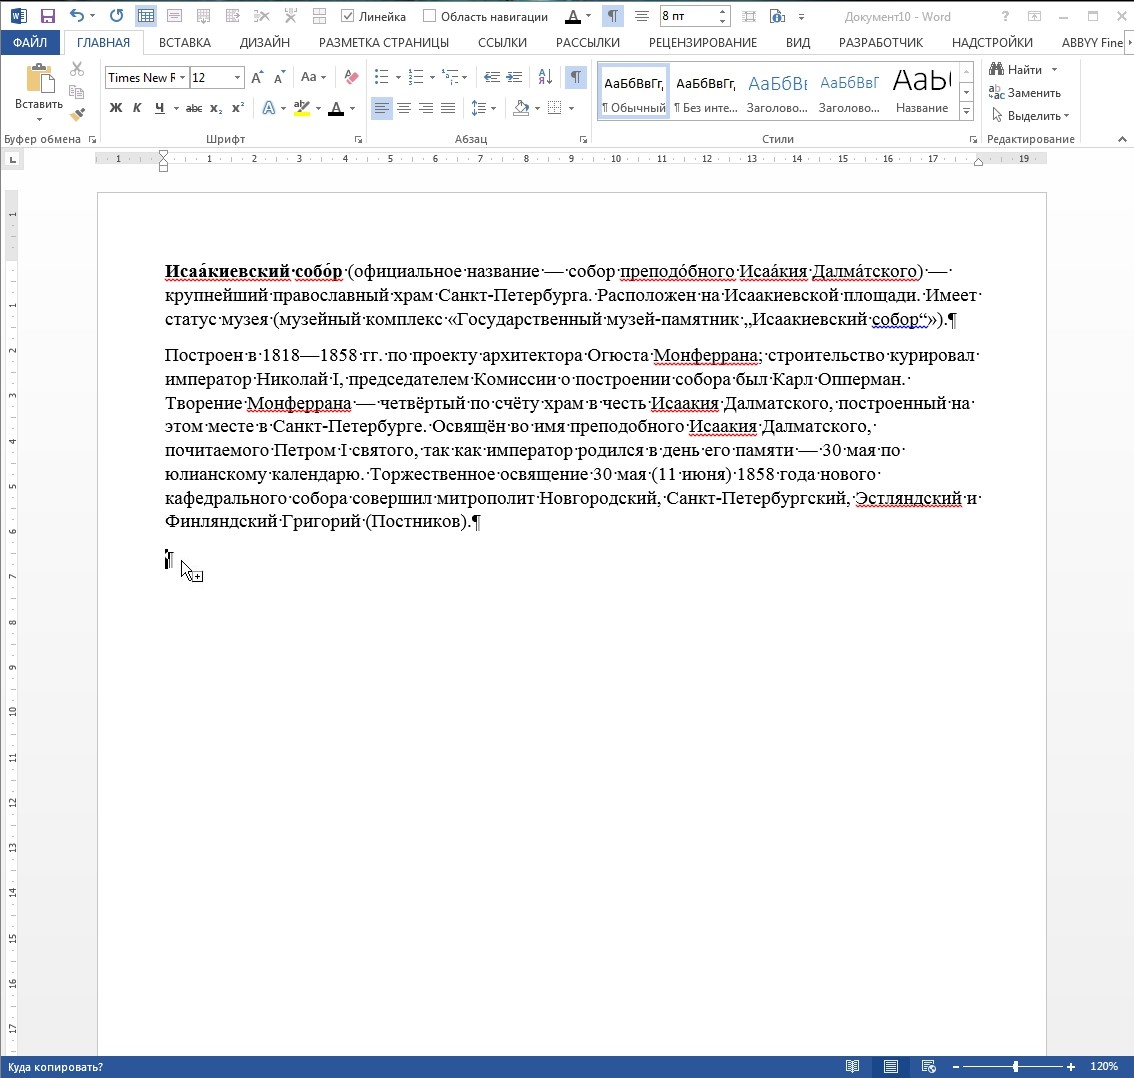1134x1078 pixels.
Task: Click the yellow text highlight color button
Action: click(x=302, y=108)
